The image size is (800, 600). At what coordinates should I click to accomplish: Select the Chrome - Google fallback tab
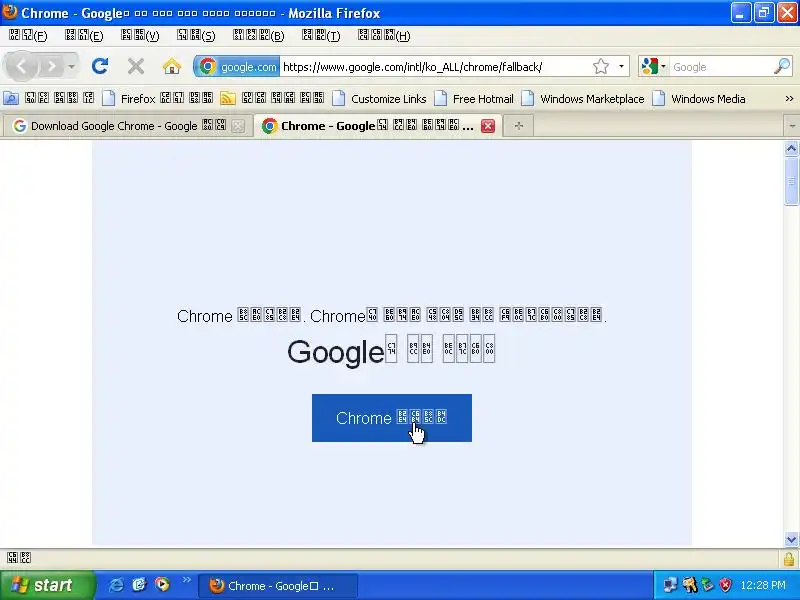(x=369, y=126)
